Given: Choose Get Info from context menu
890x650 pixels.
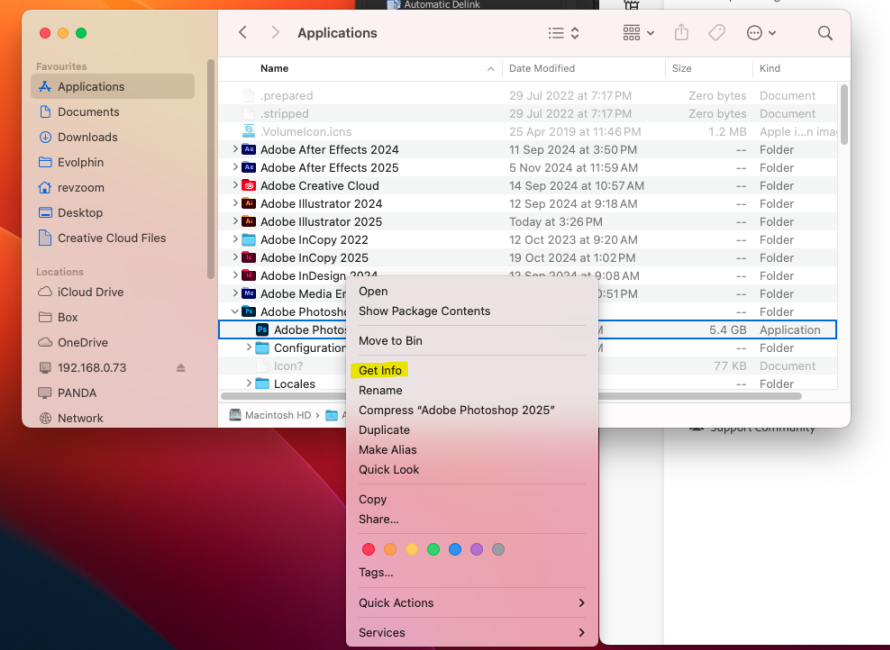Looking at the screenshot, I should click(x=380, y=371).
